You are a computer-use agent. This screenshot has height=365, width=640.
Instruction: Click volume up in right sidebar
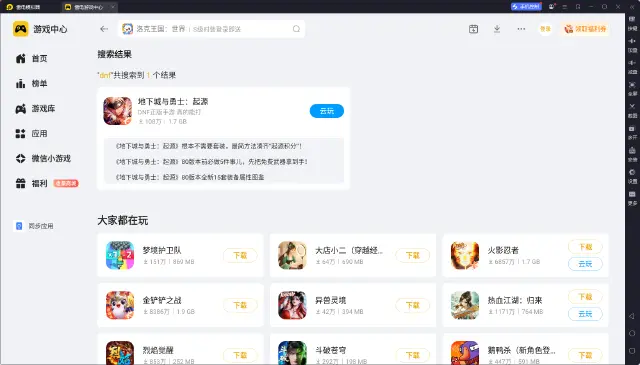[632, 44]
